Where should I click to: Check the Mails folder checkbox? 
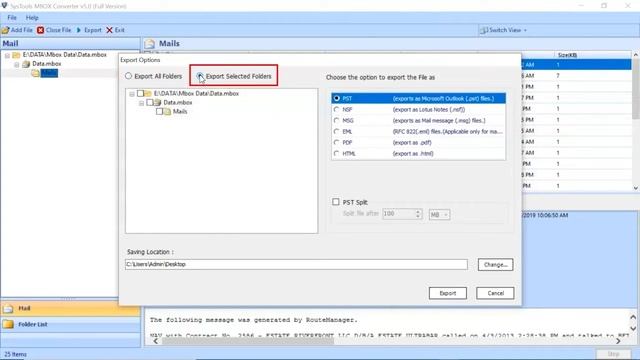tap(159, 111)
